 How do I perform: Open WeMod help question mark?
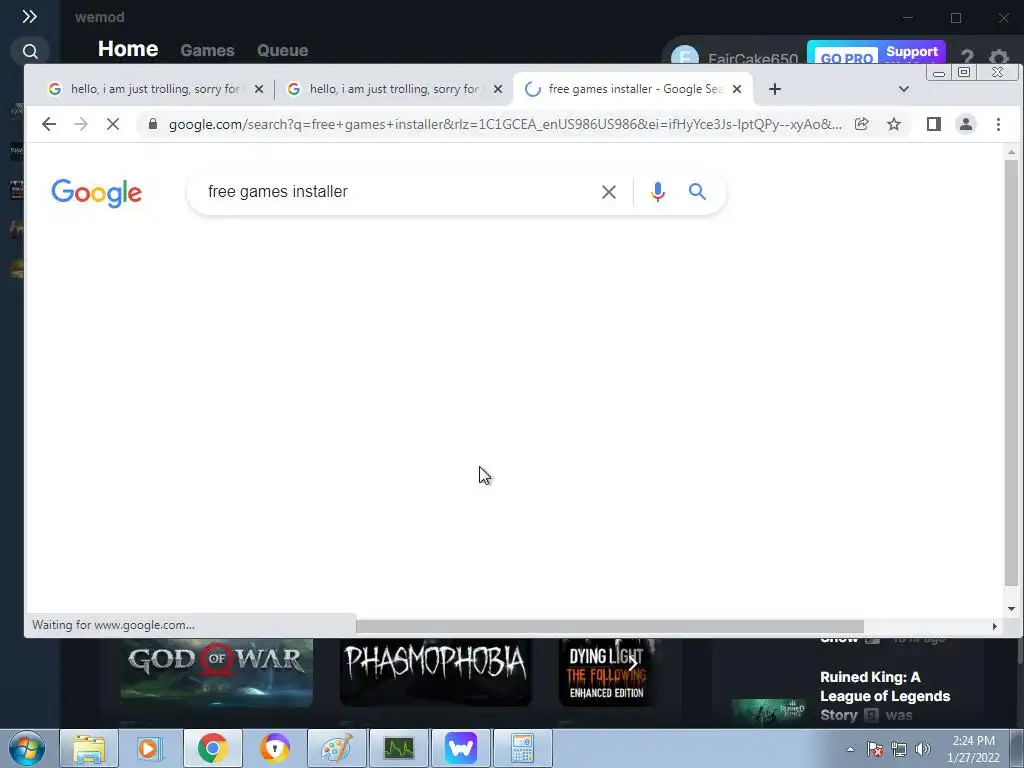point(967,56)
